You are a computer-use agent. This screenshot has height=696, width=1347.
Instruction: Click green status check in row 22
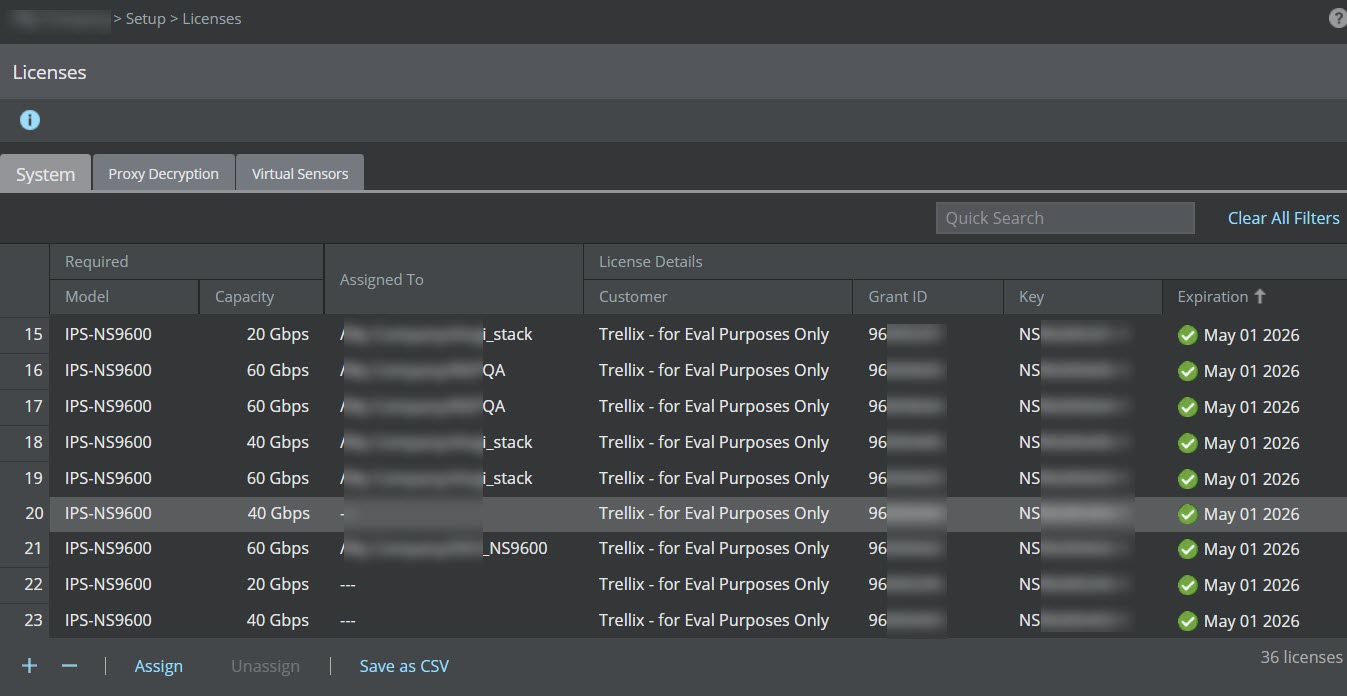click(x=1188, y=585)
